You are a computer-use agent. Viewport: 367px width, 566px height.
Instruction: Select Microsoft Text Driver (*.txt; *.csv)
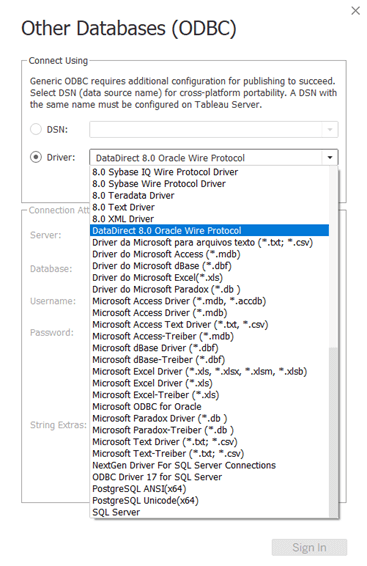(209, 442)
